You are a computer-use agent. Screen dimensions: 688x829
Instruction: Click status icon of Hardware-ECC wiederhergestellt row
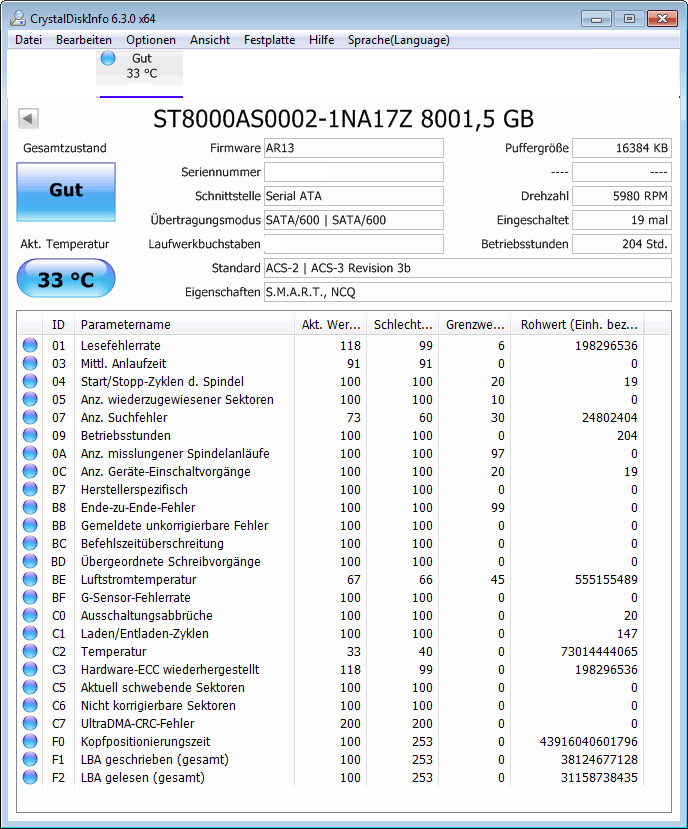point(30,669)
